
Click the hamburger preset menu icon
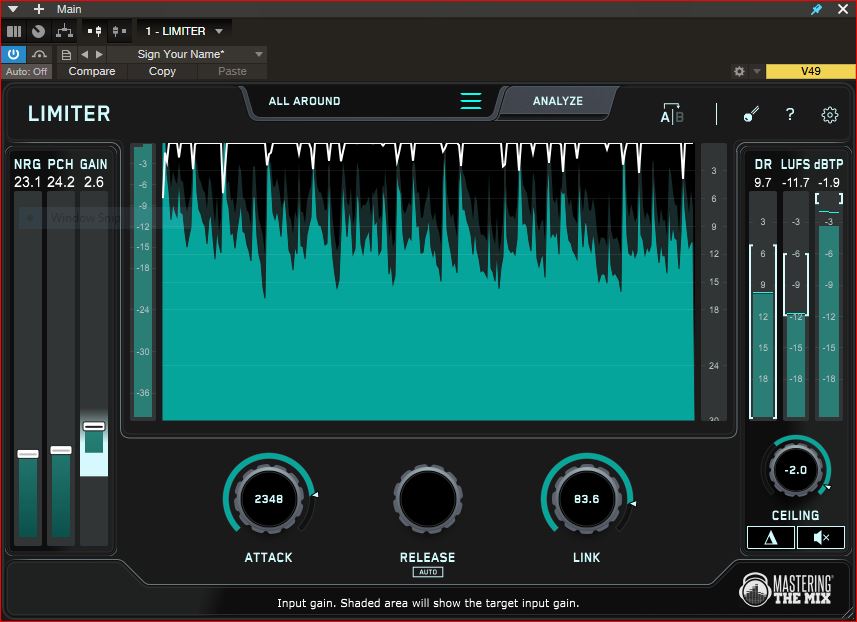[x=471, y=101]
